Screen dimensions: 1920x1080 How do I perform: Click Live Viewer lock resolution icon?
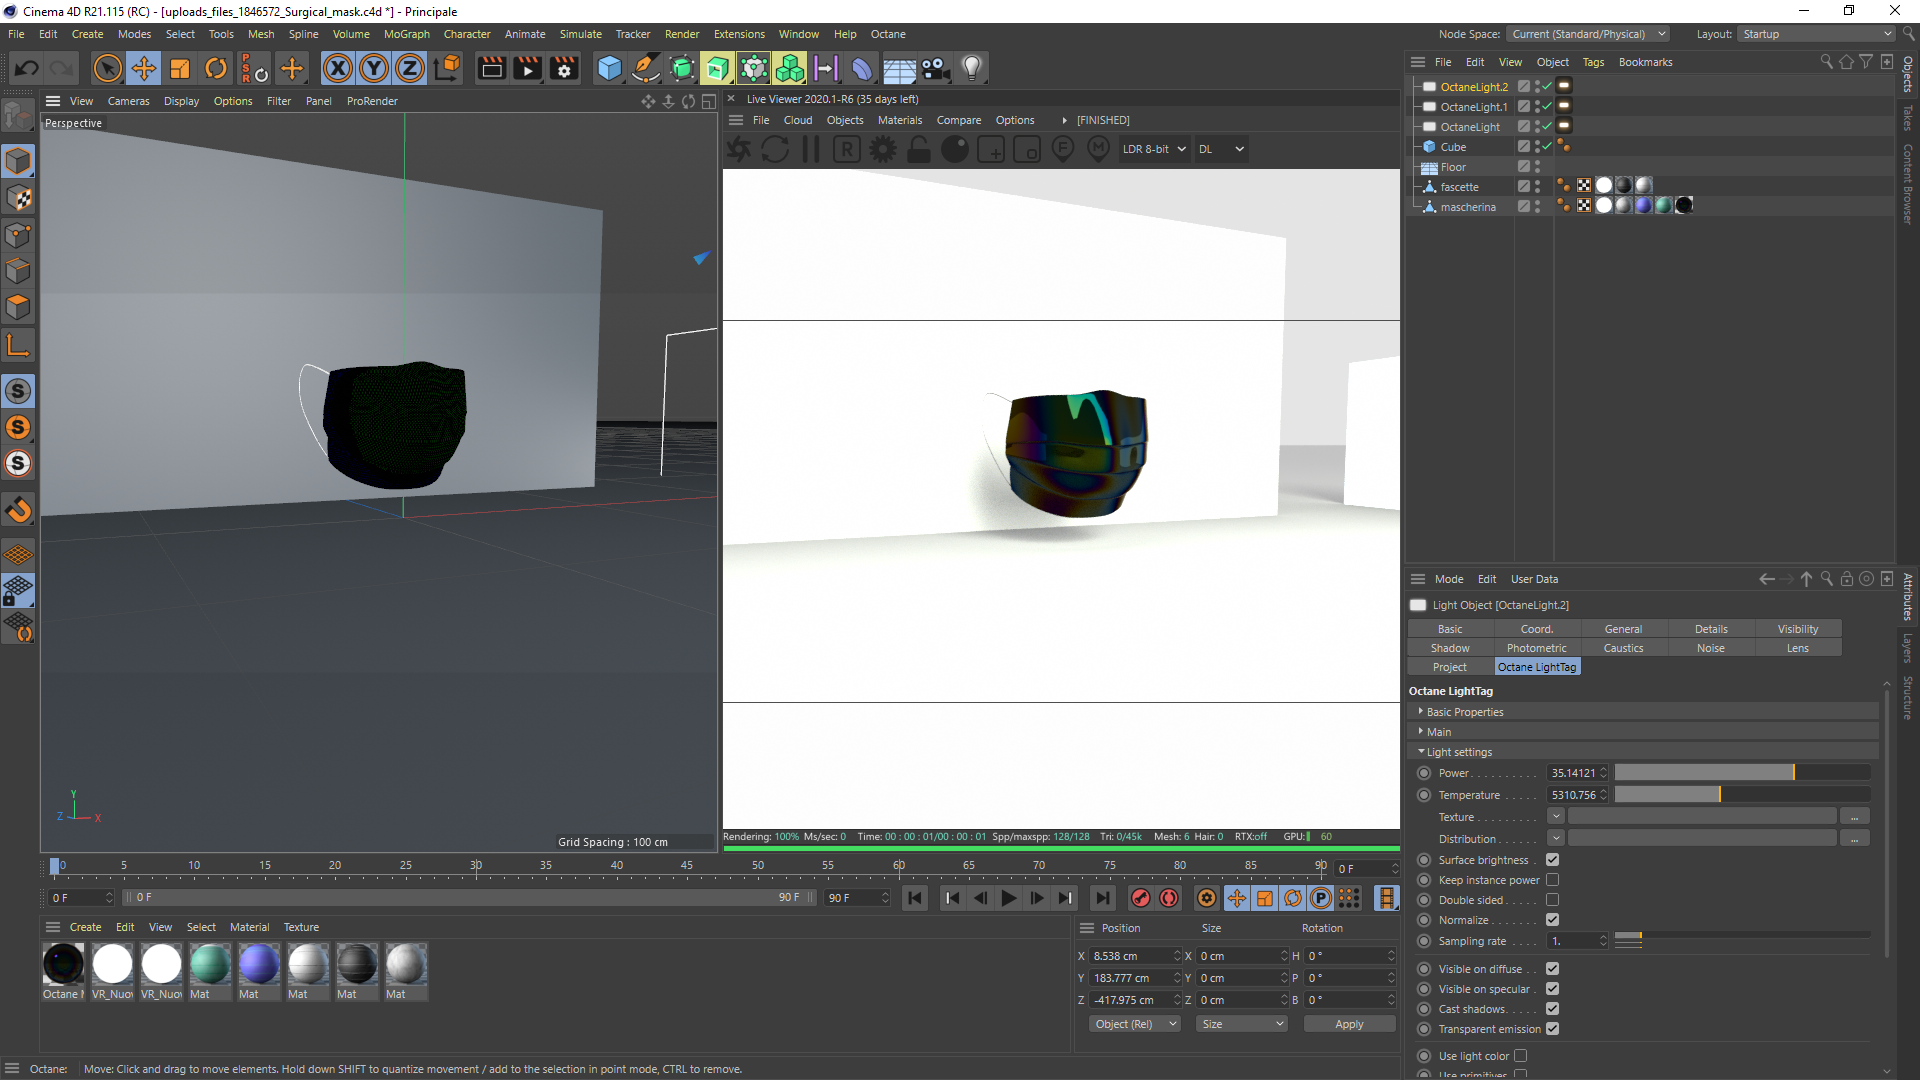tap(918, 149)
